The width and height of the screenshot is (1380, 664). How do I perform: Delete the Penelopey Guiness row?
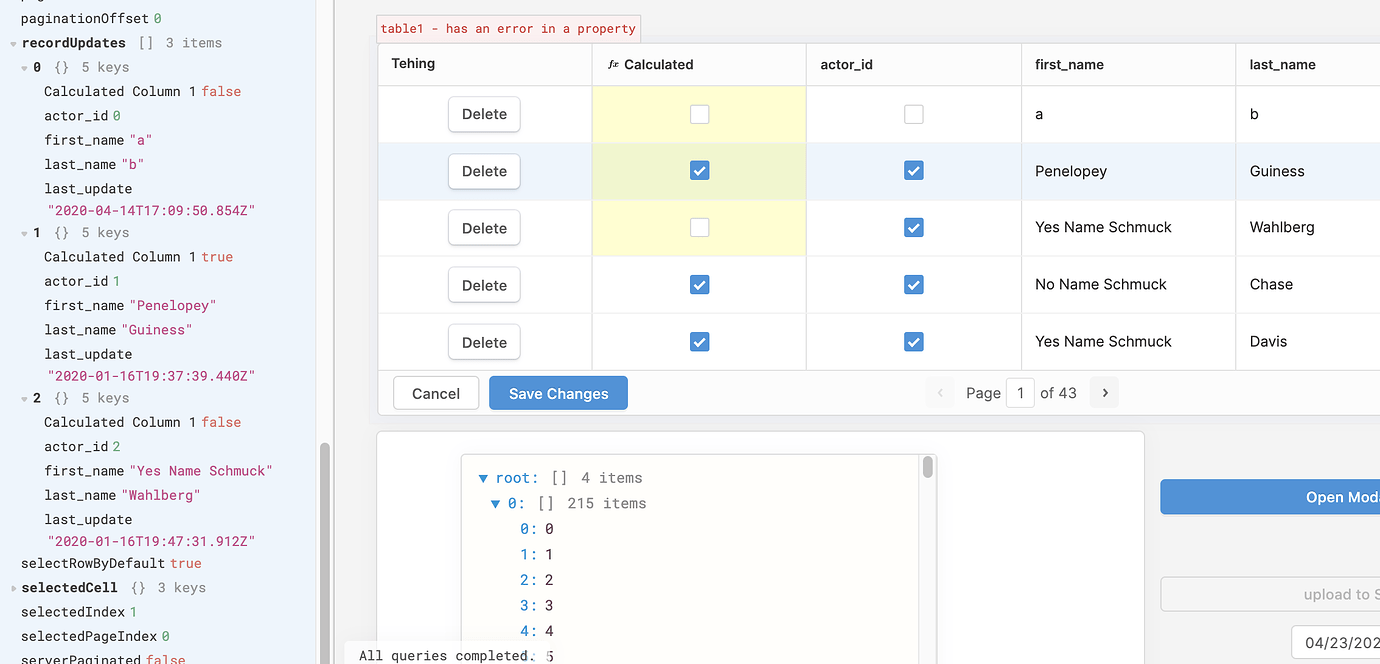pos(484,171)
